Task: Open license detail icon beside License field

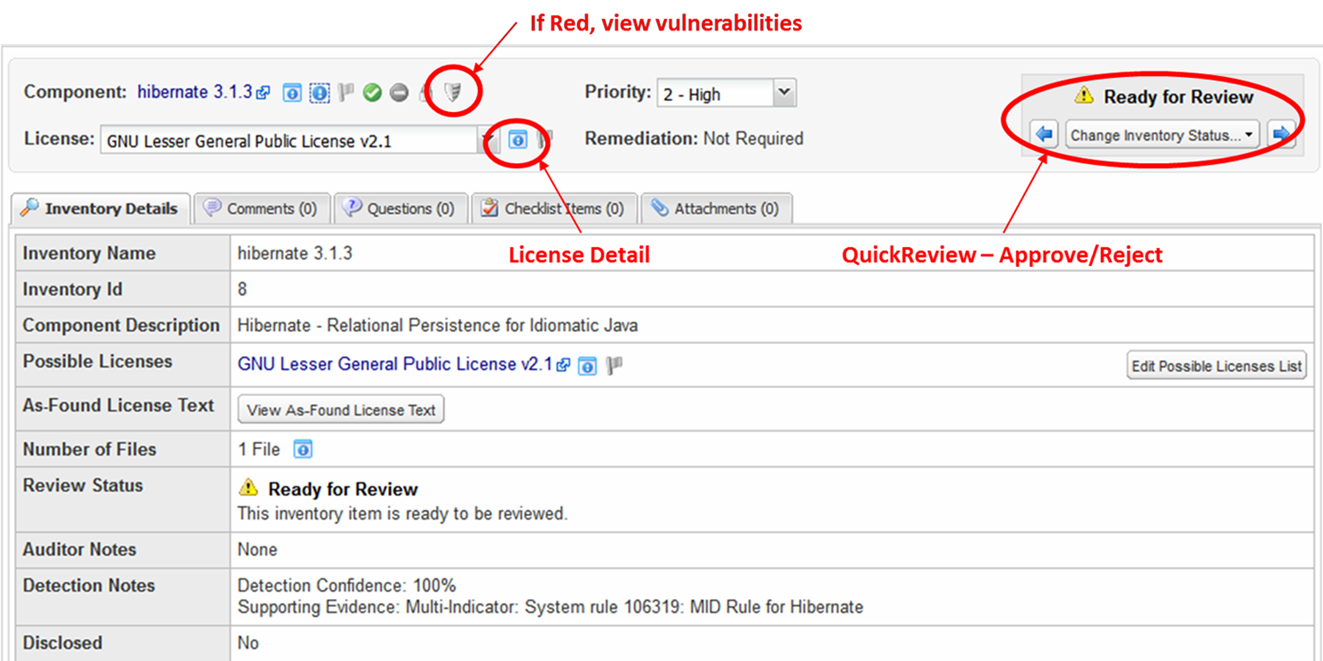Action: pos(518,140)
